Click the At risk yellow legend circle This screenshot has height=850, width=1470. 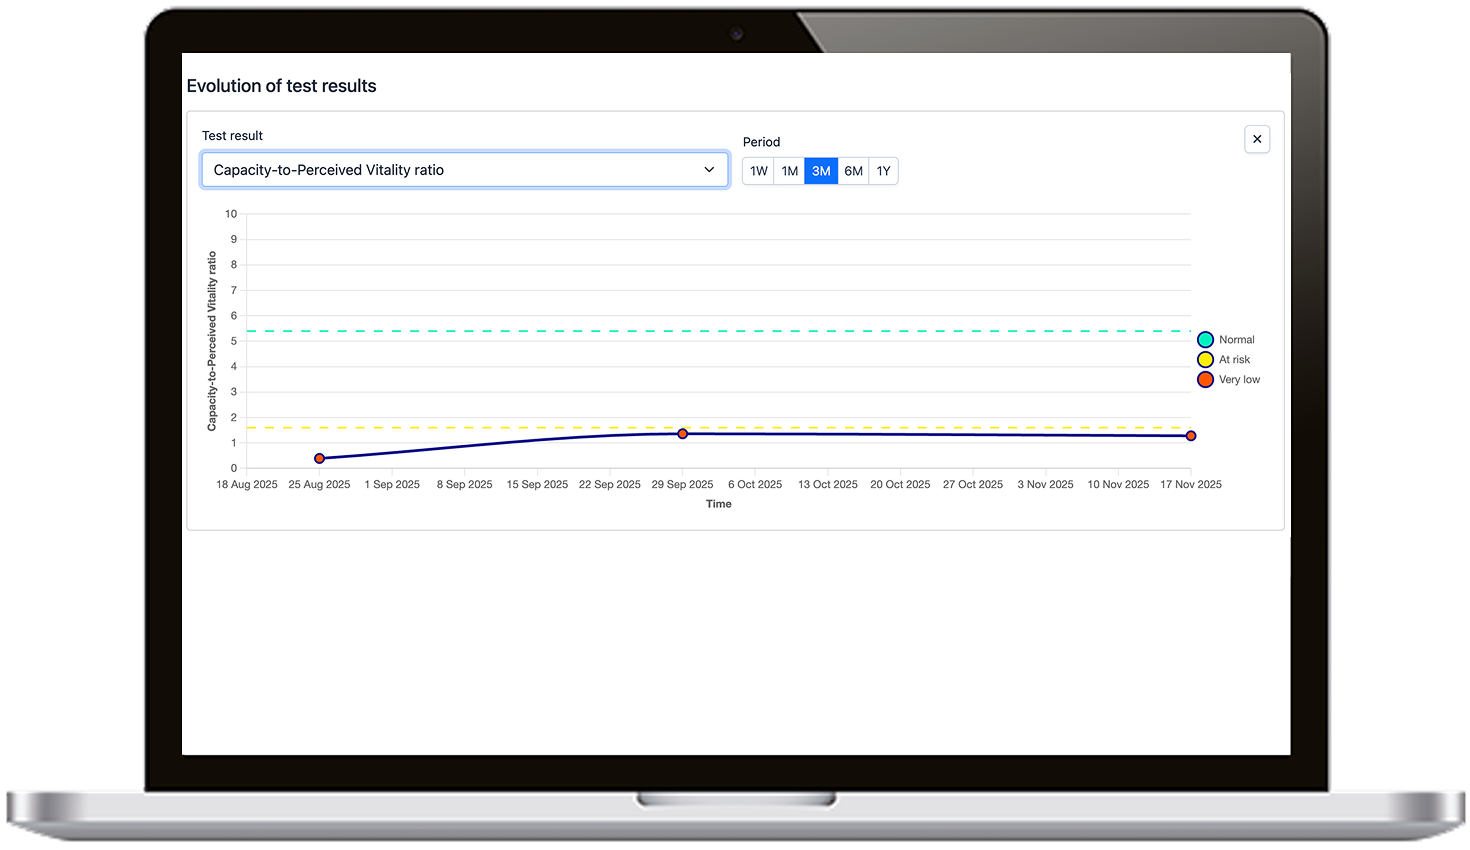(x=1205, y=360)
